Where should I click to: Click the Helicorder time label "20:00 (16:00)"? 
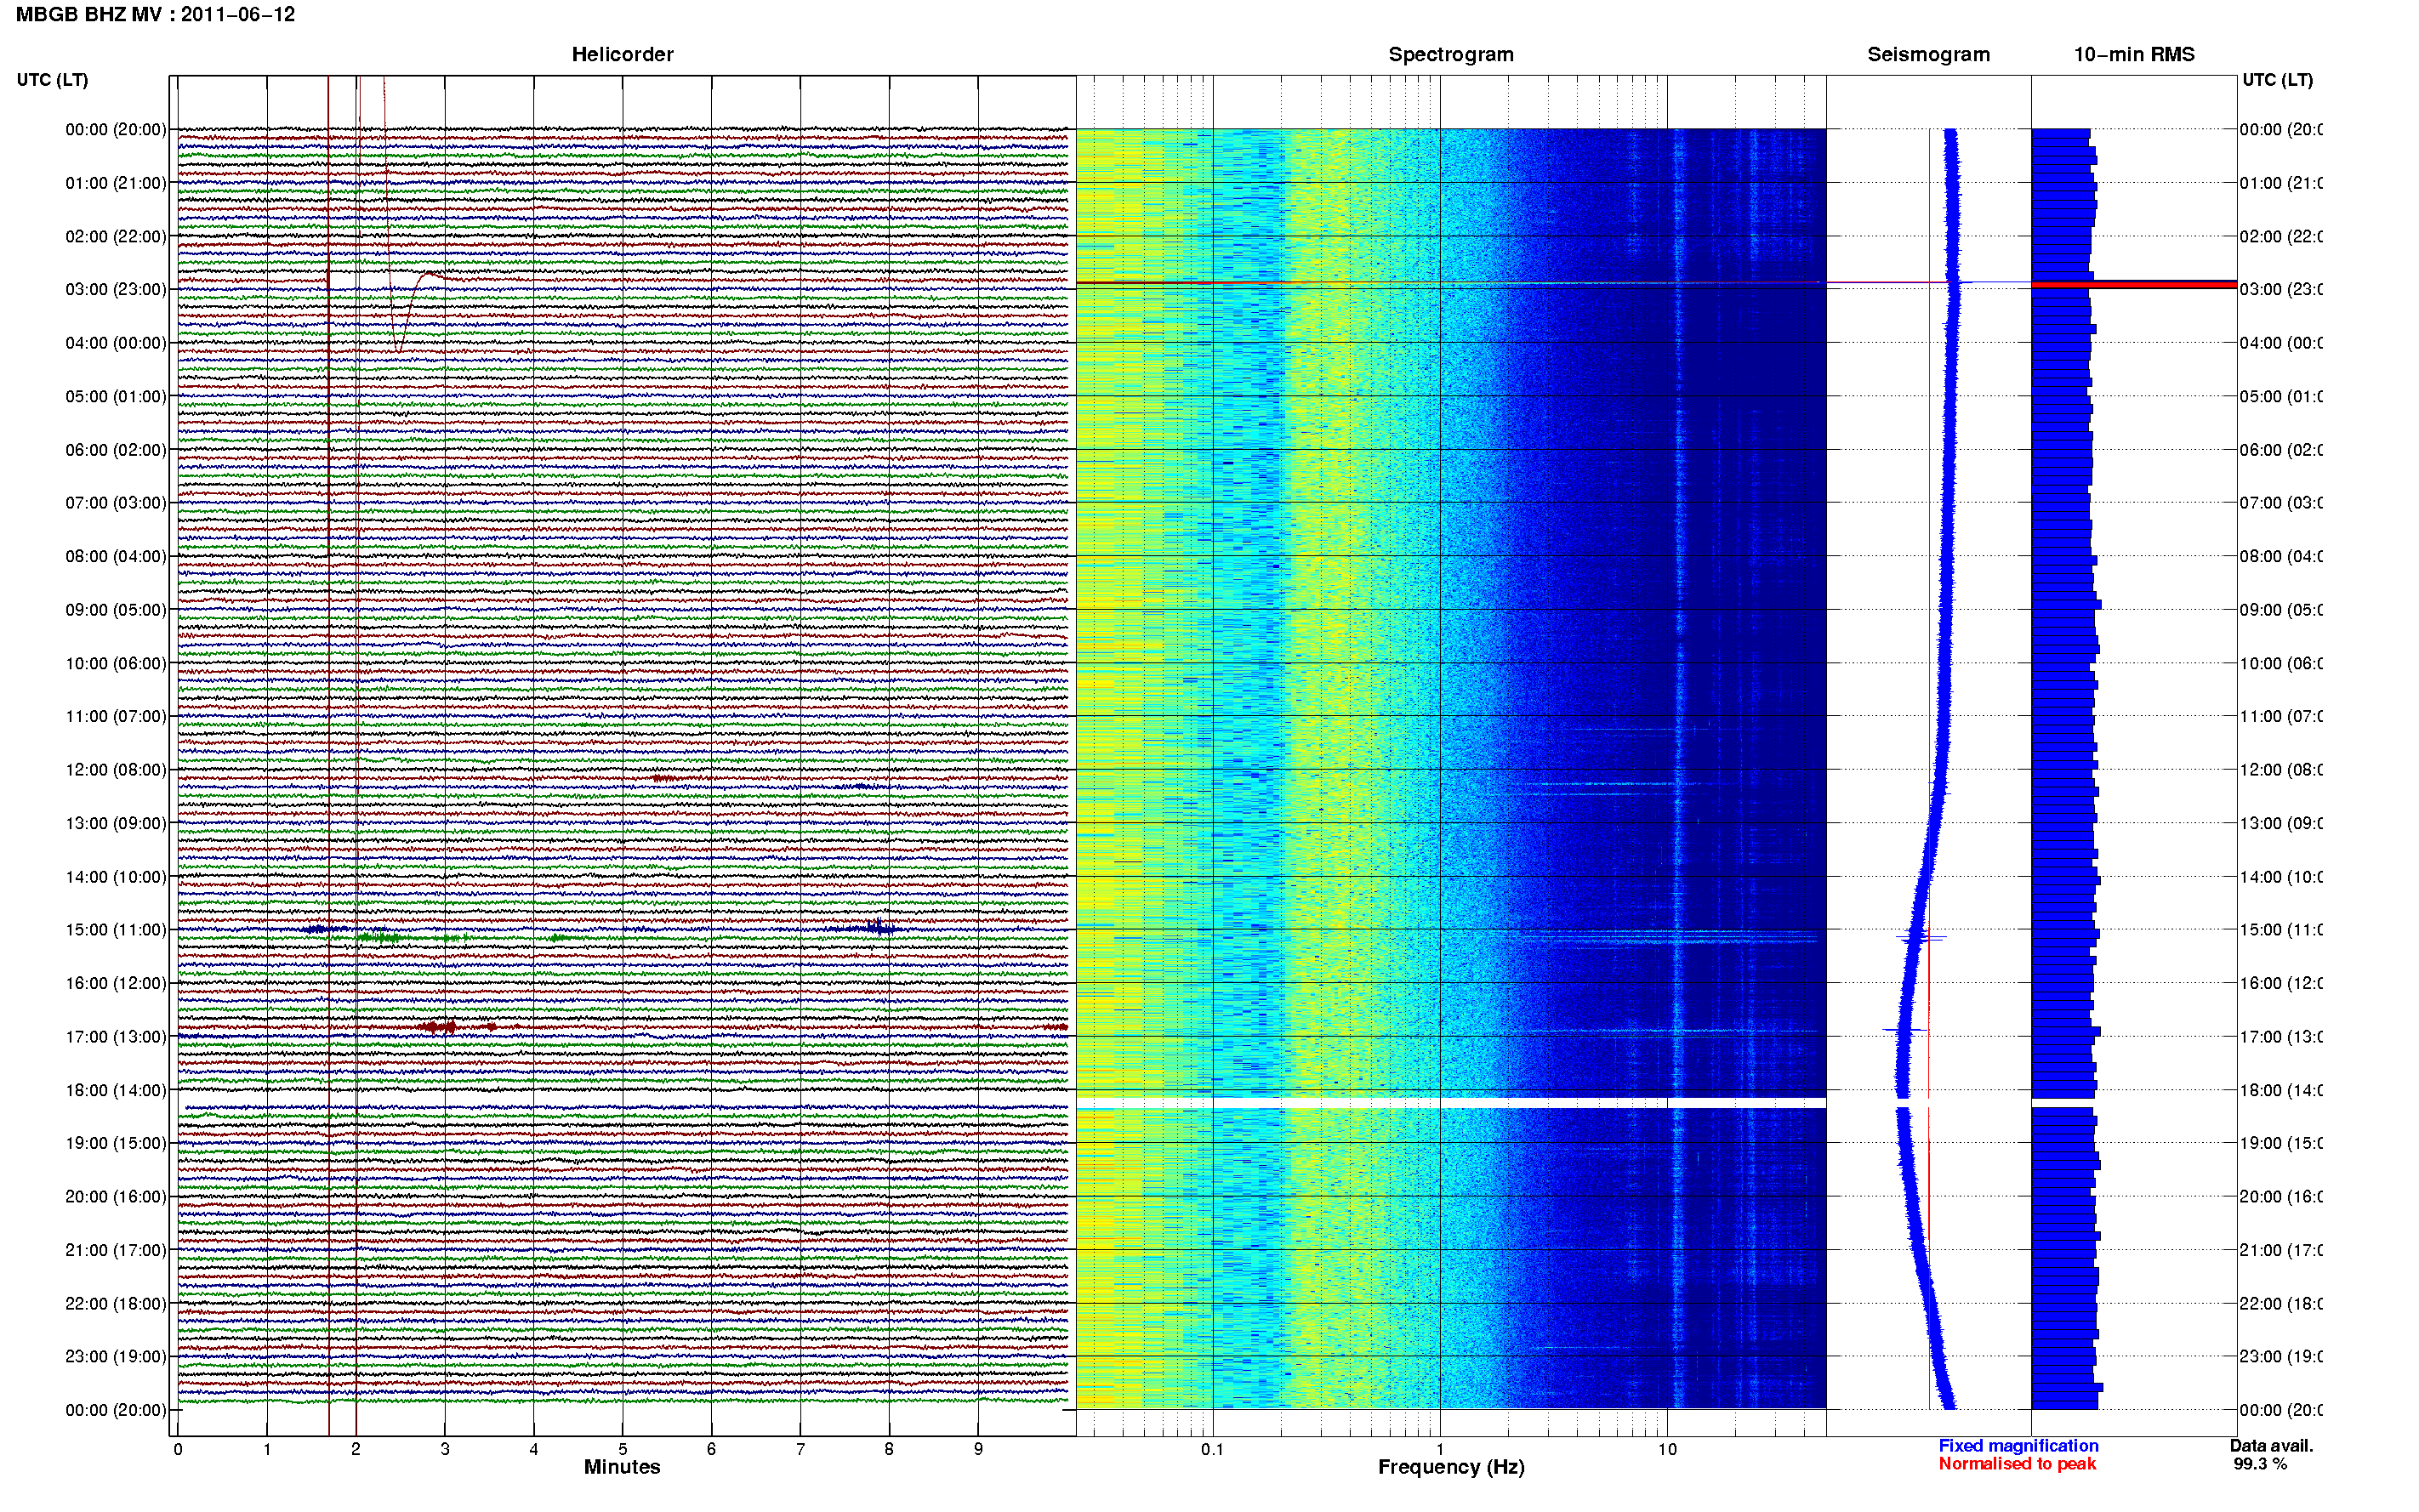click(116, 1196)
